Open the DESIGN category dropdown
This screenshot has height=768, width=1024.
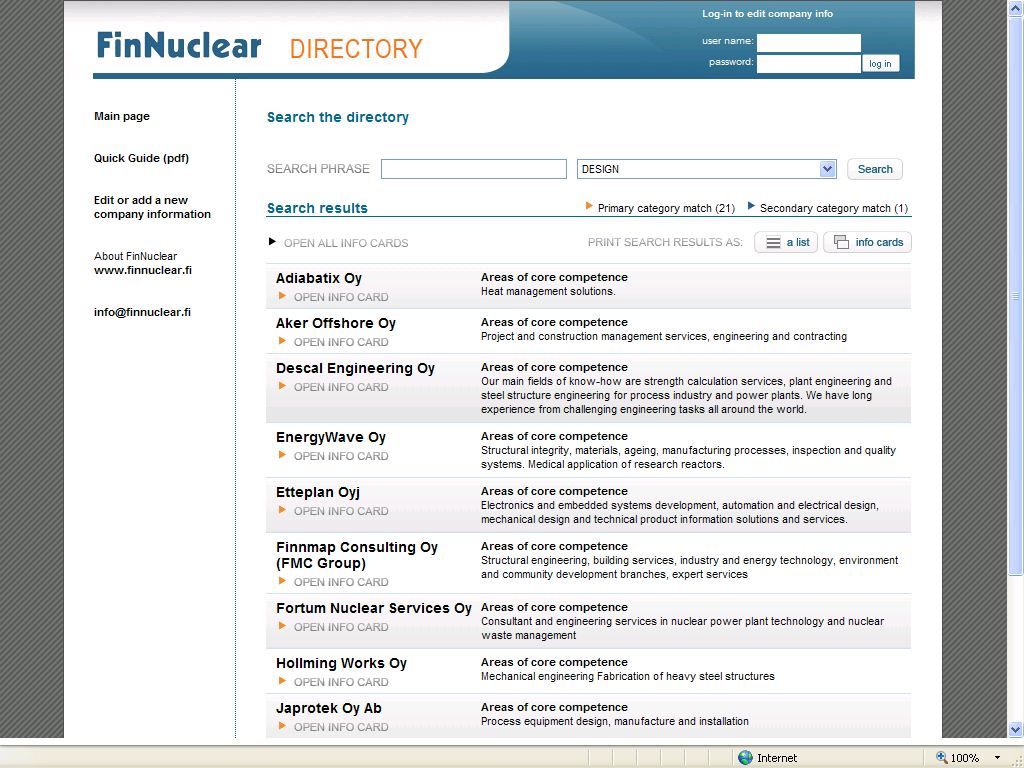click(827, 169)
